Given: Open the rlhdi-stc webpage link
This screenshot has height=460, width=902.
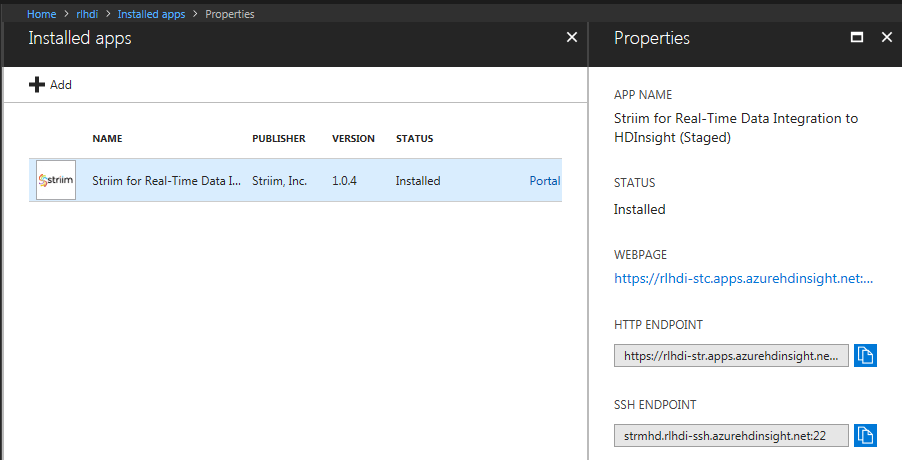Looking at the screenshot, I should pos(743,278).
